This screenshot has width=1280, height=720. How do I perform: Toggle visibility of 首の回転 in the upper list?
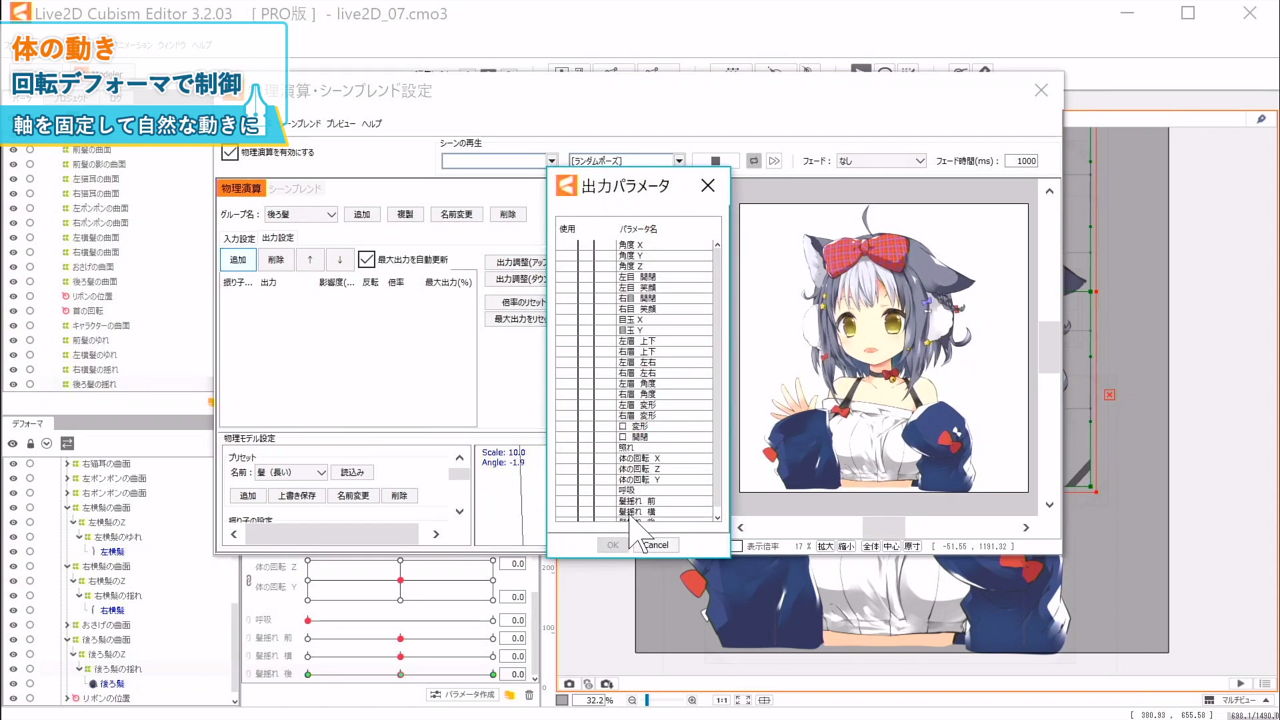click(x=13, y=311)
